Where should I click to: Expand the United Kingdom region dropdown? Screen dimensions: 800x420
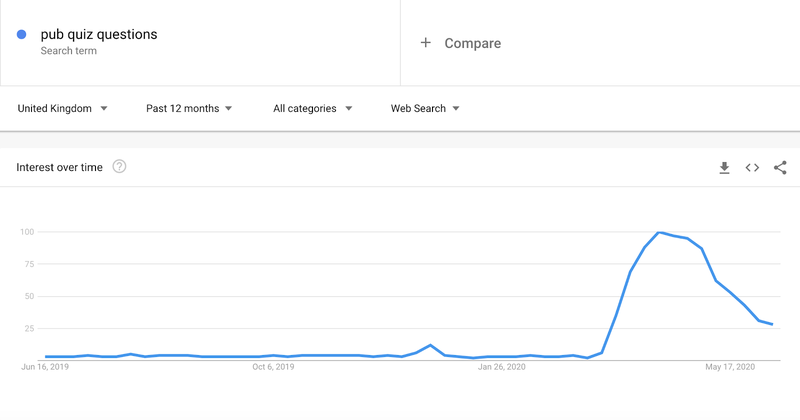coord(62,108)
